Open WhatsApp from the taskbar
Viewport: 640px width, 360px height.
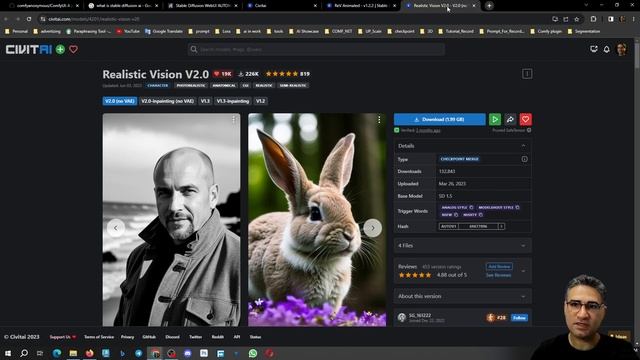[x=253, y=353]
